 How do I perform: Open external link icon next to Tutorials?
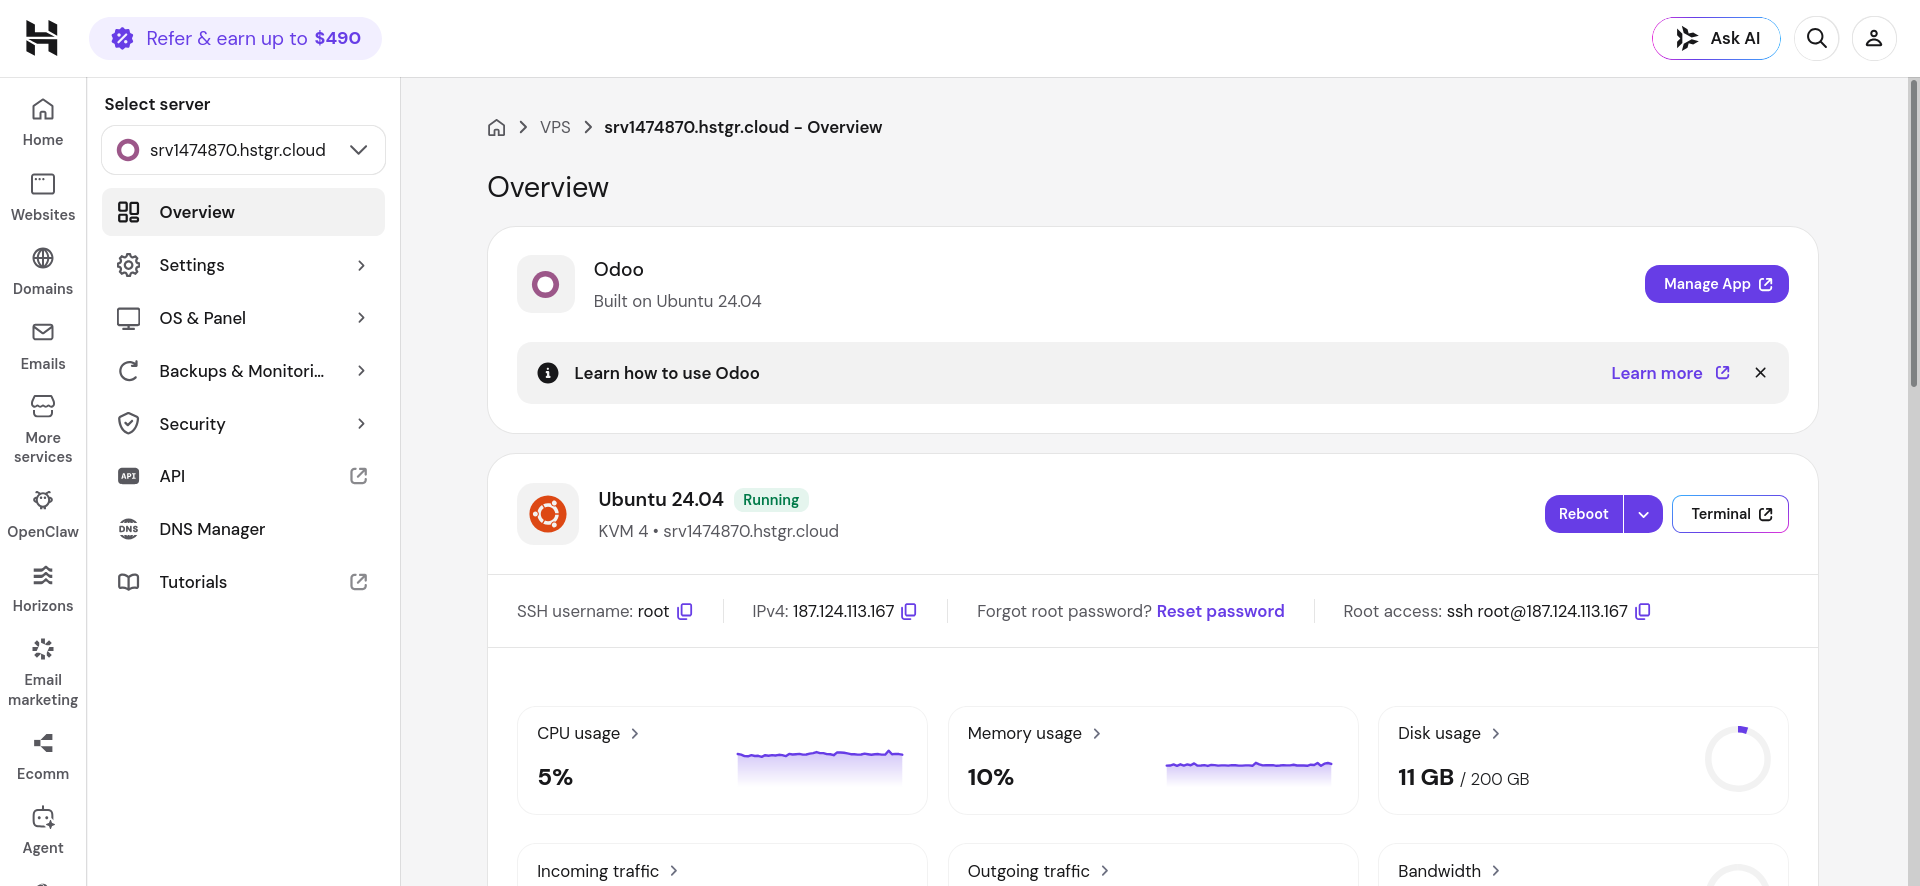359,582
